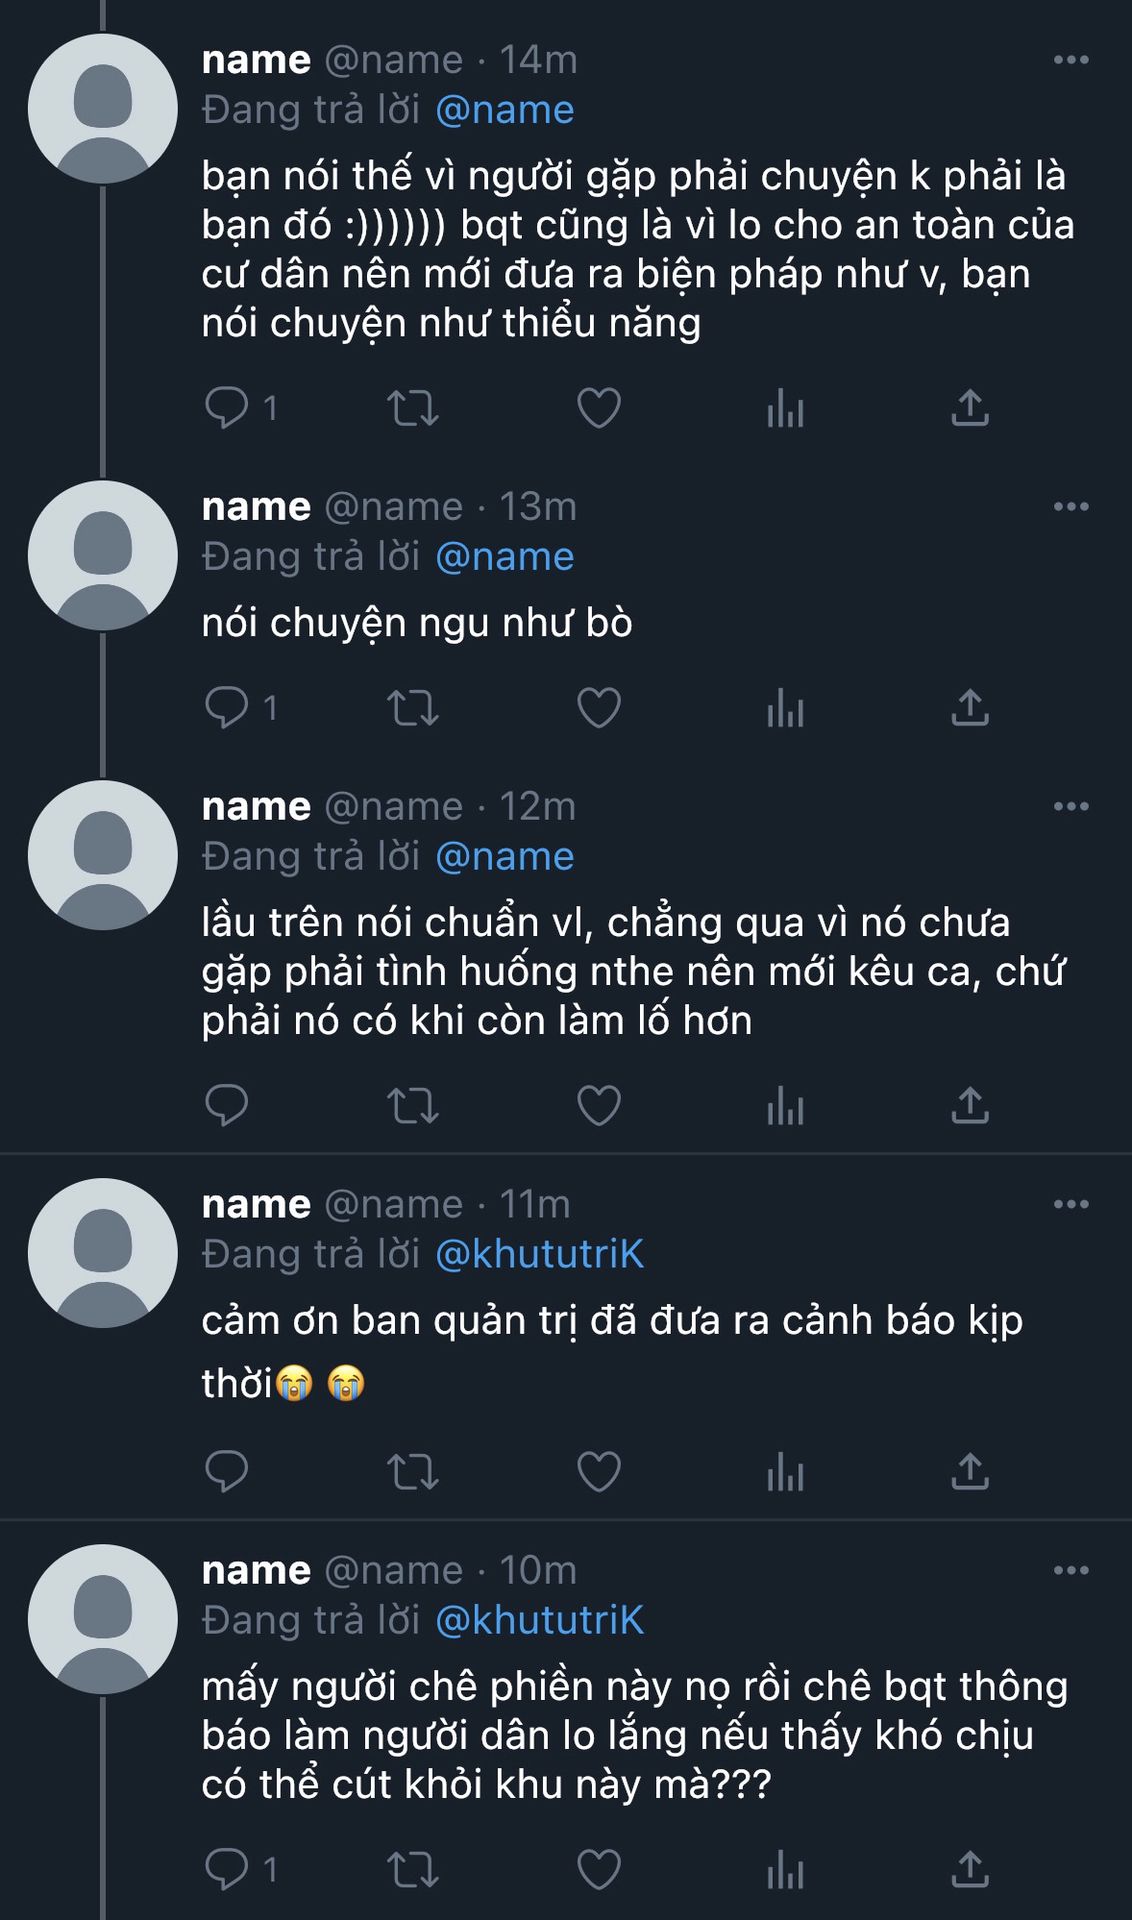Share the 12m tweet

coord(970,1106)
